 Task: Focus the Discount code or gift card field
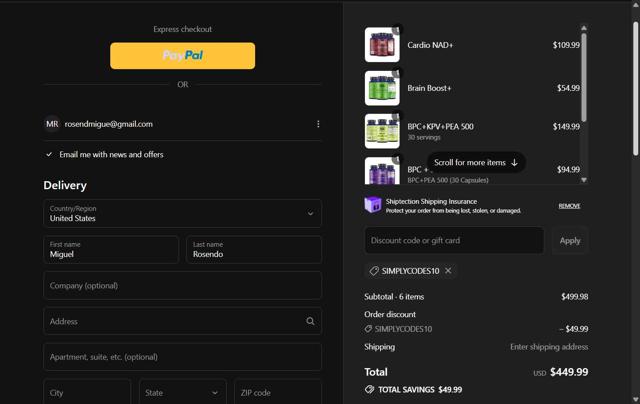tap(454, 240)
